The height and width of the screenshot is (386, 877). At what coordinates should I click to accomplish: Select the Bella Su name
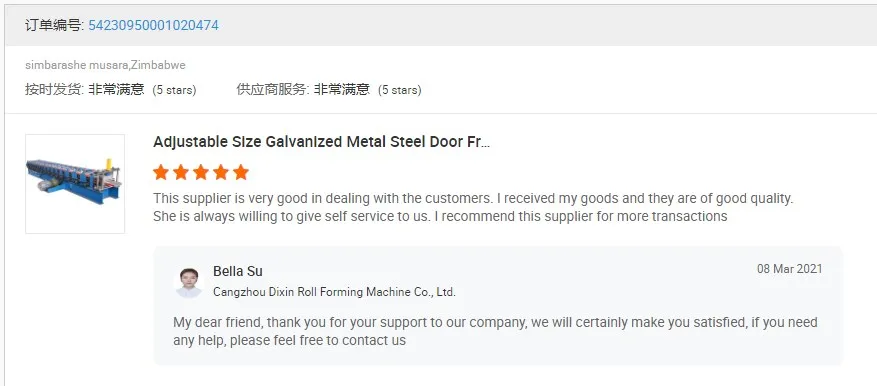click(238, 271)
